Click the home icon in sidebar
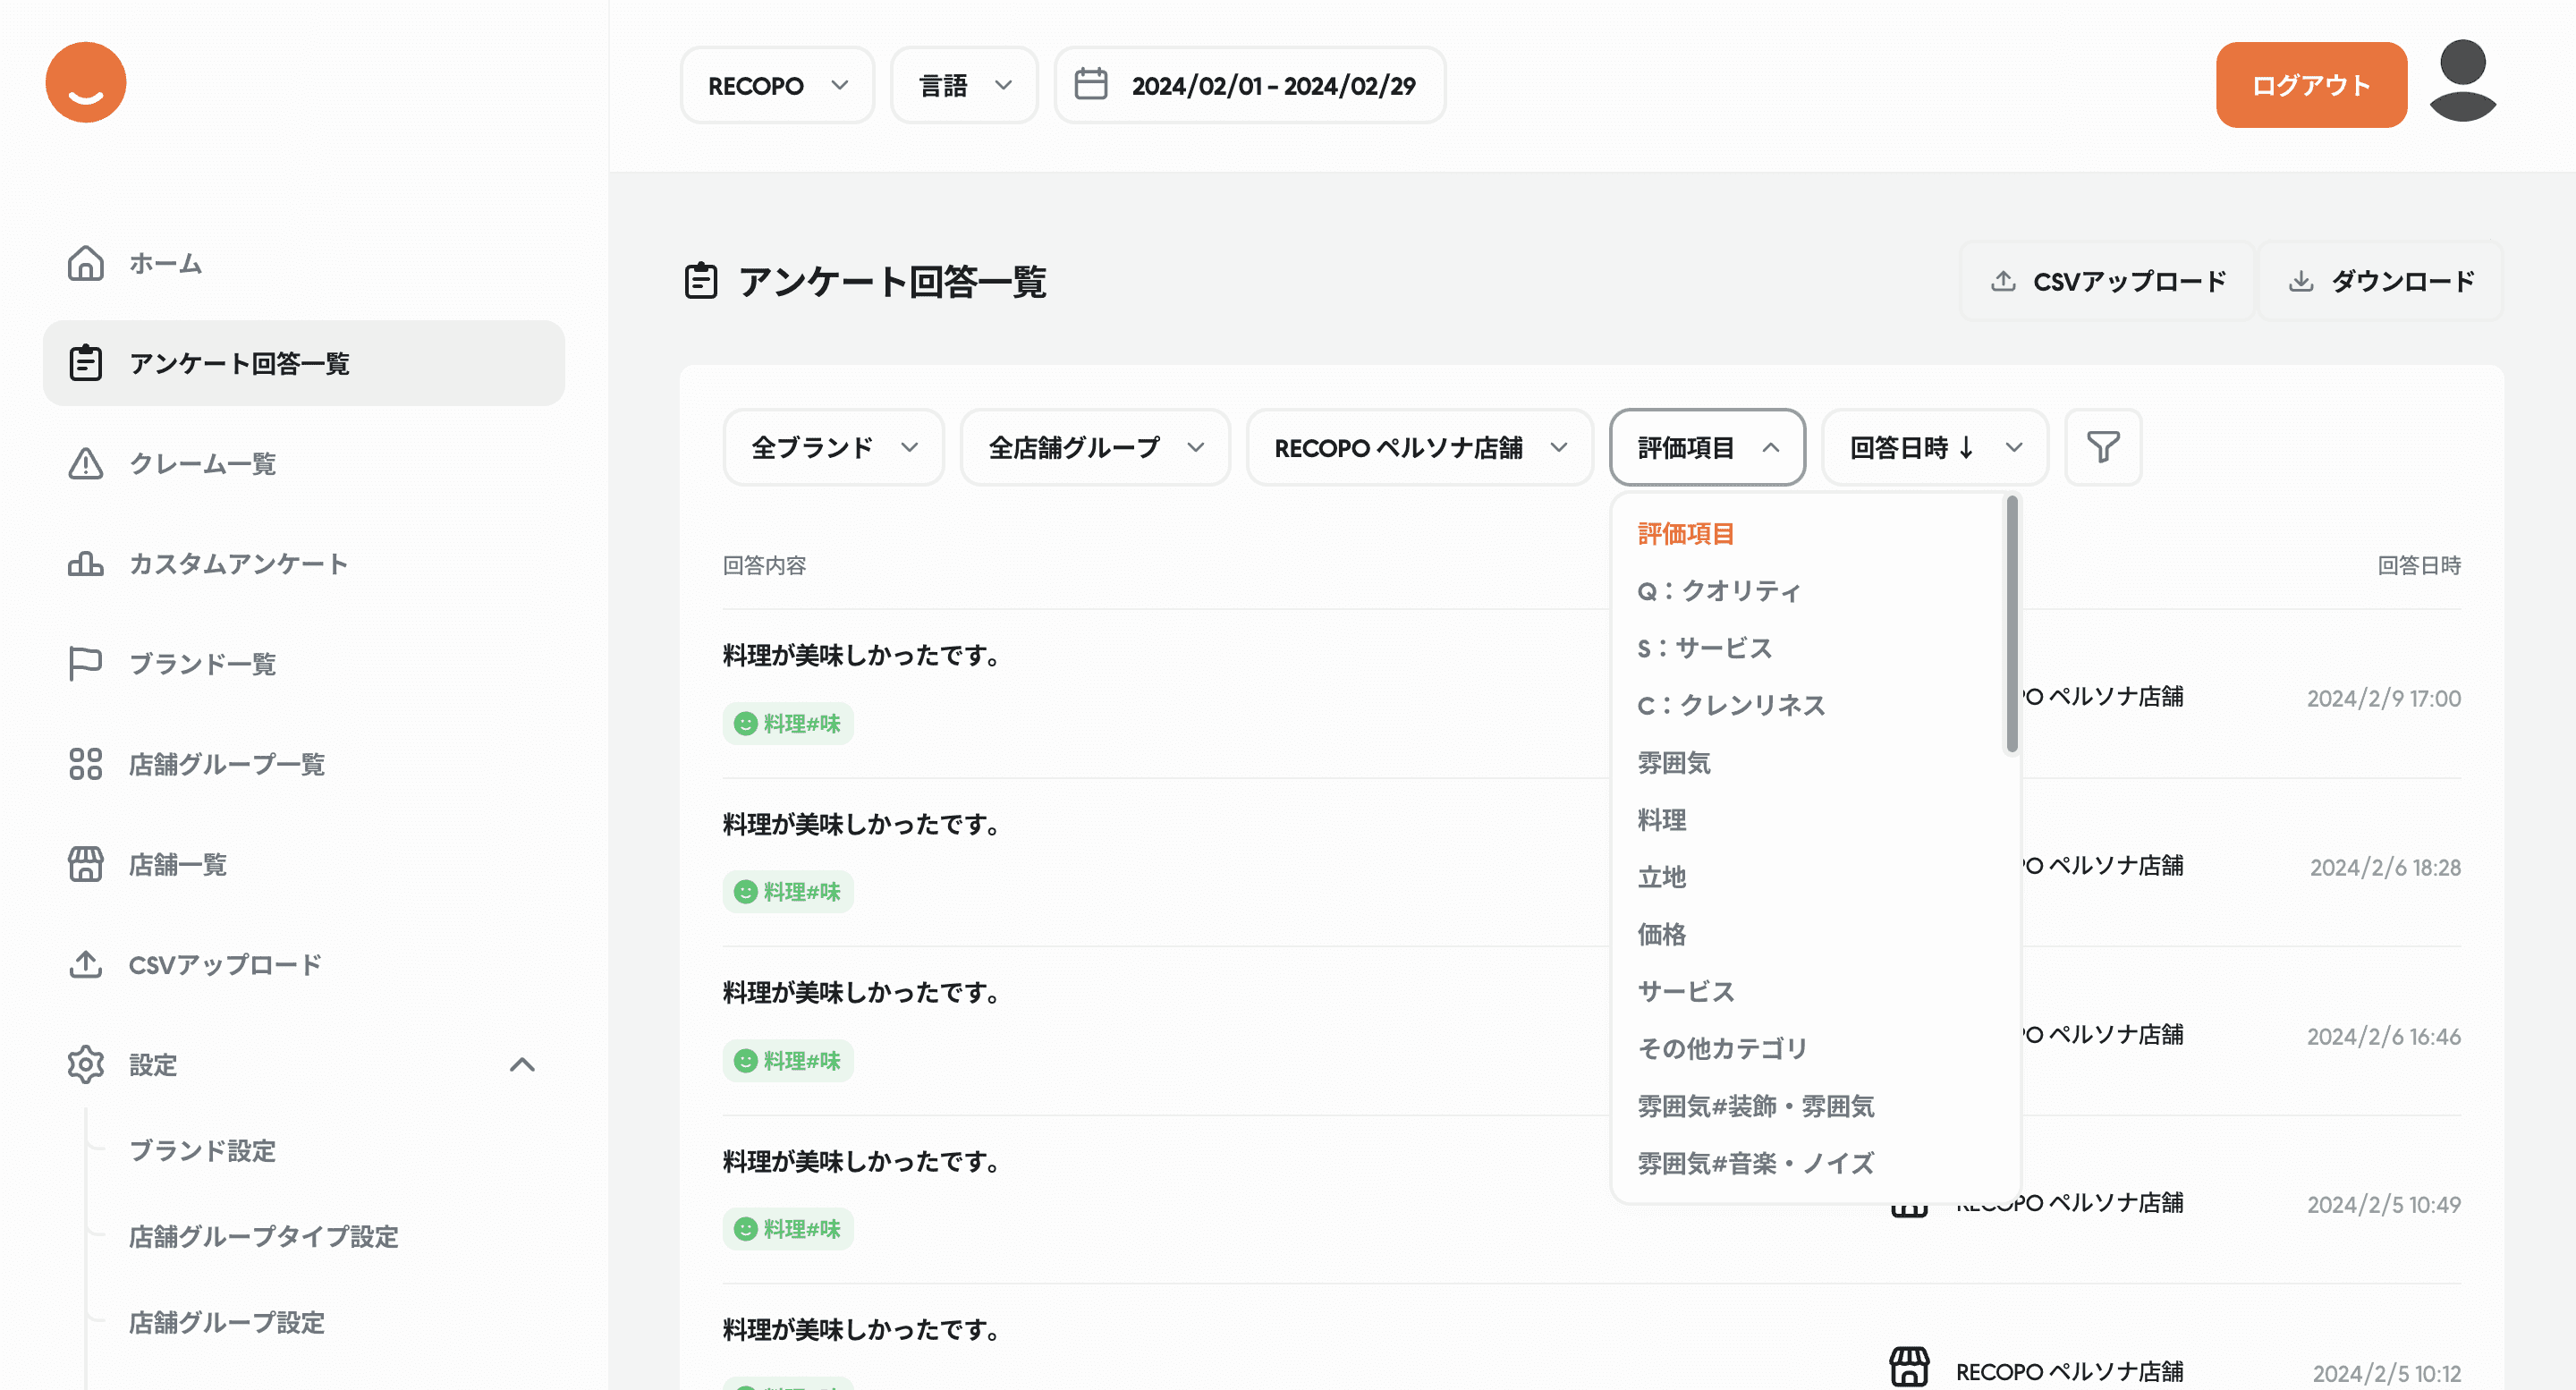 [86, 263]
